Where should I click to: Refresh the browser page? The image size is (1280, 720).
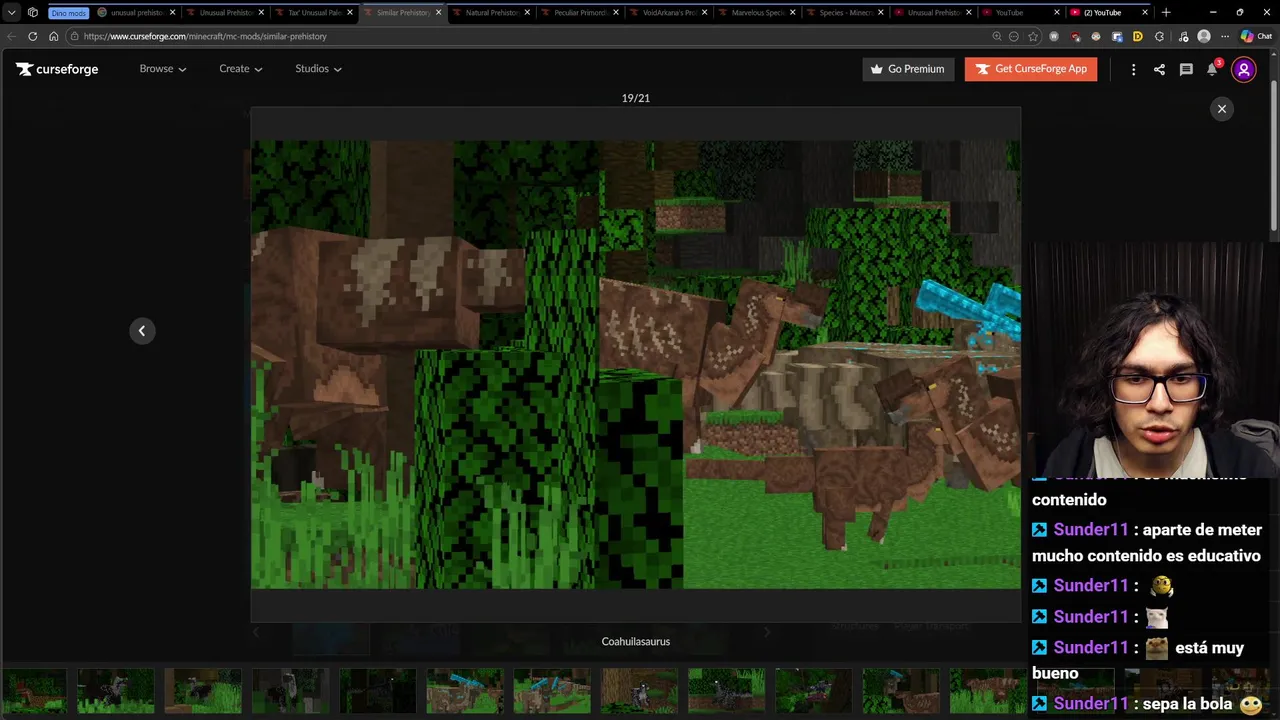[x=33, y=36]
